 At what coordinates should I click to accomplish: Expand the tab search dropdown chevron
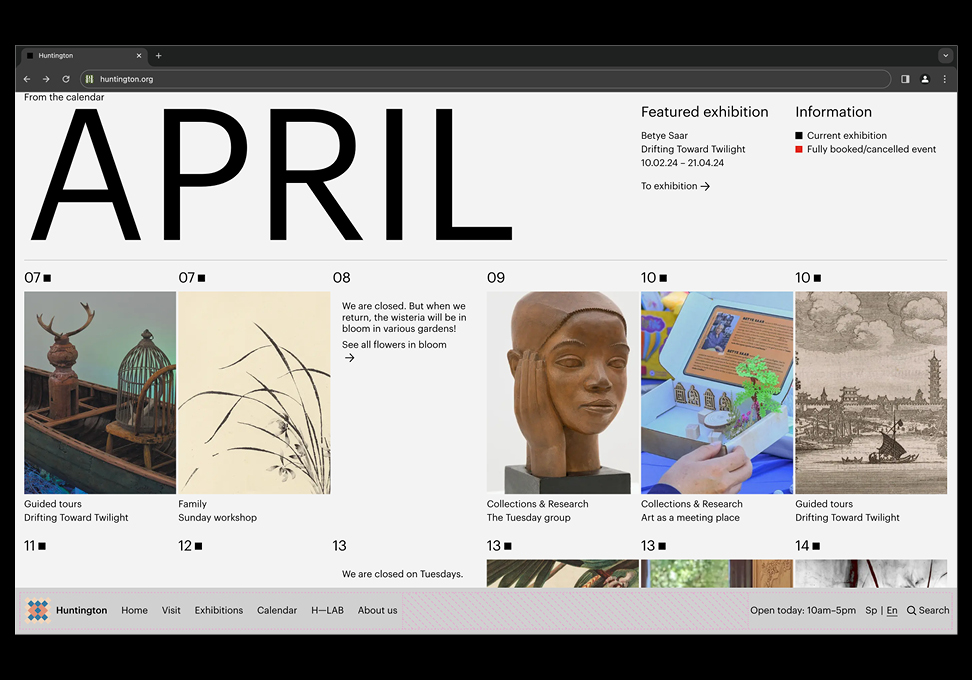tap(945, 56)
